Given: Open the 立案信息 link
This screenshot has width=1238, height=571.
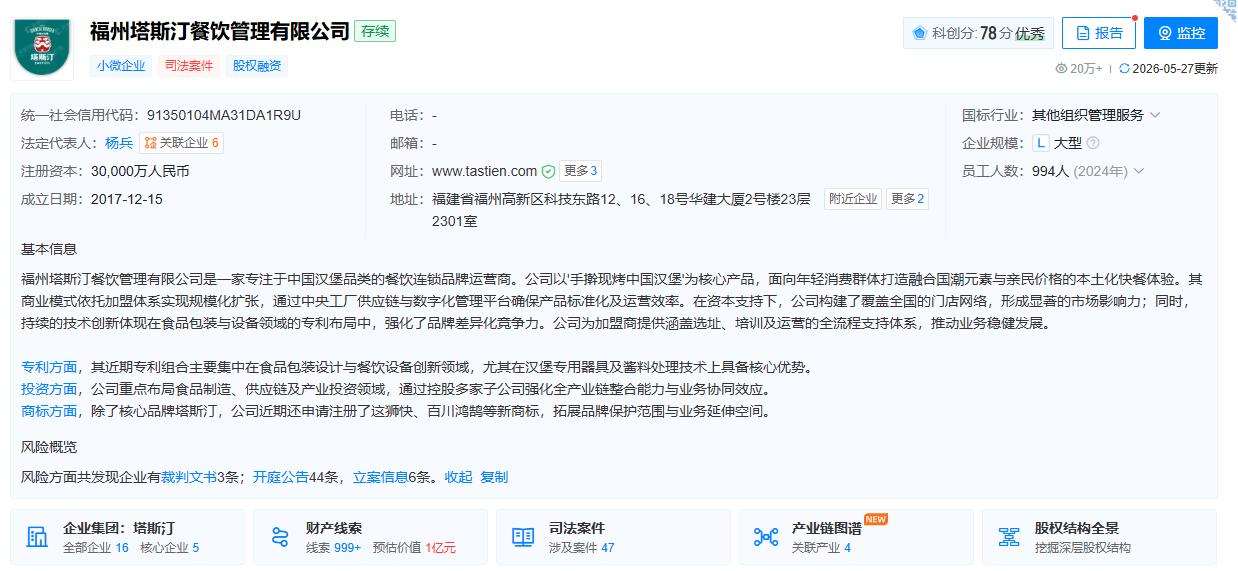Looking at the screenshot, I should pos(381,477).
